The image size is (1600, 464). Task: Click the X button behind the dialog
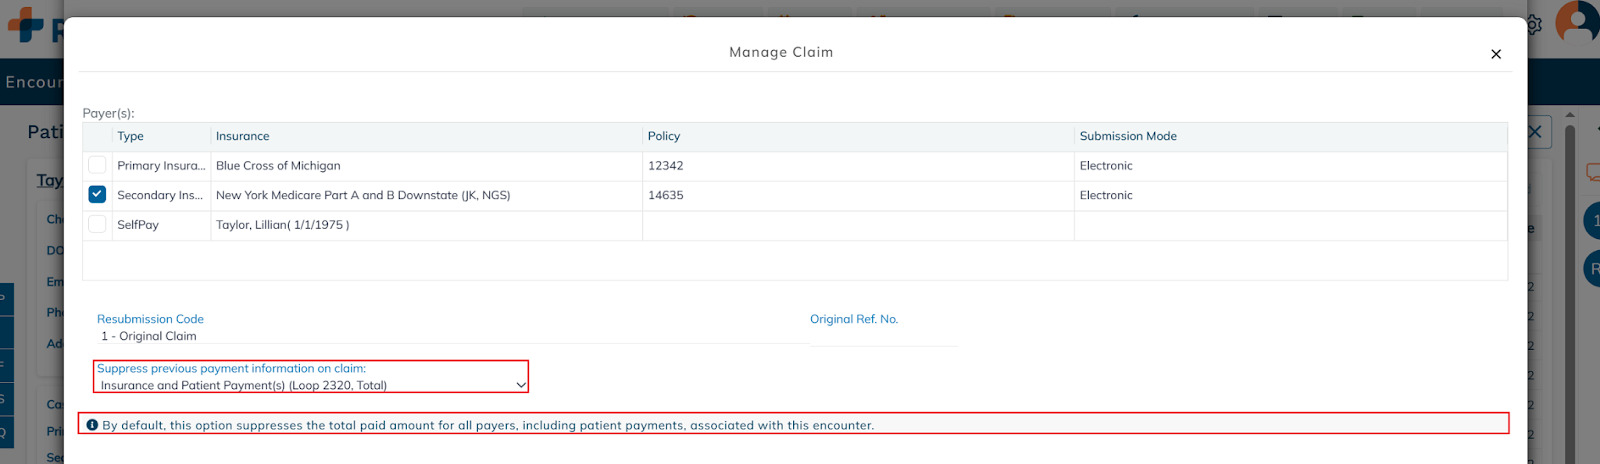1536,132
